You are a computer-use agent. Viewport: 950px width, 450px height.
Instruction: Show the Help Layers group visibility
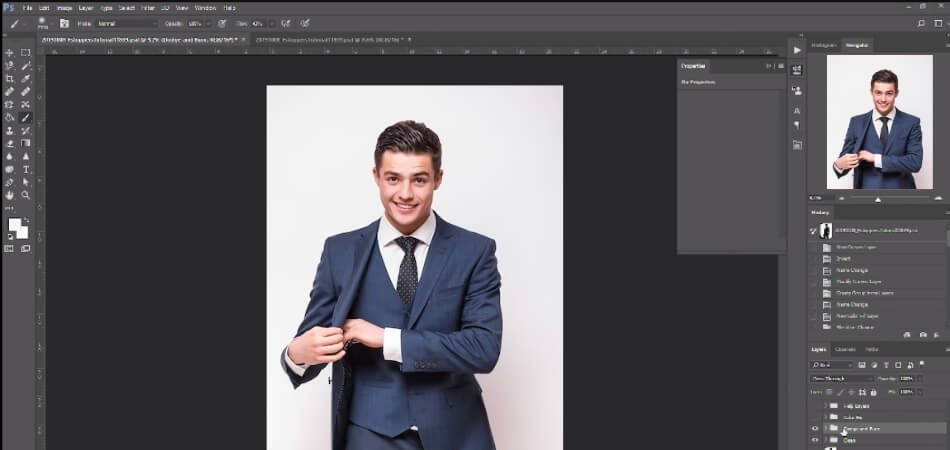coord(815,406)
